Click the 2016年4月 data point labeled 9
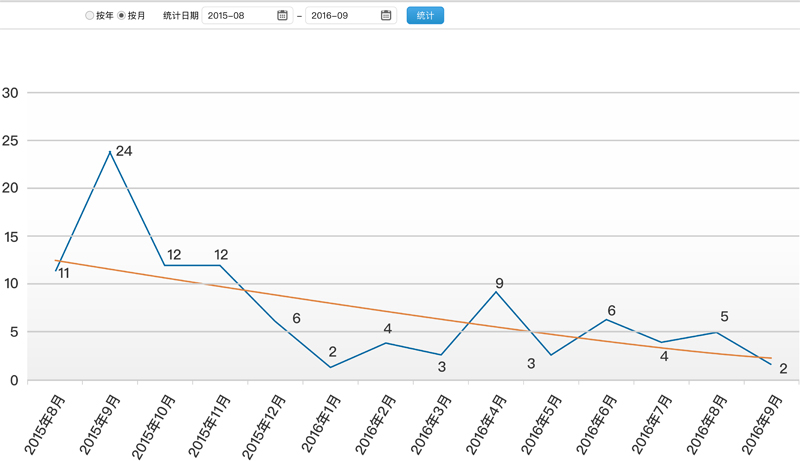Viewport: 800px width, 461px height. click(496, 292)
